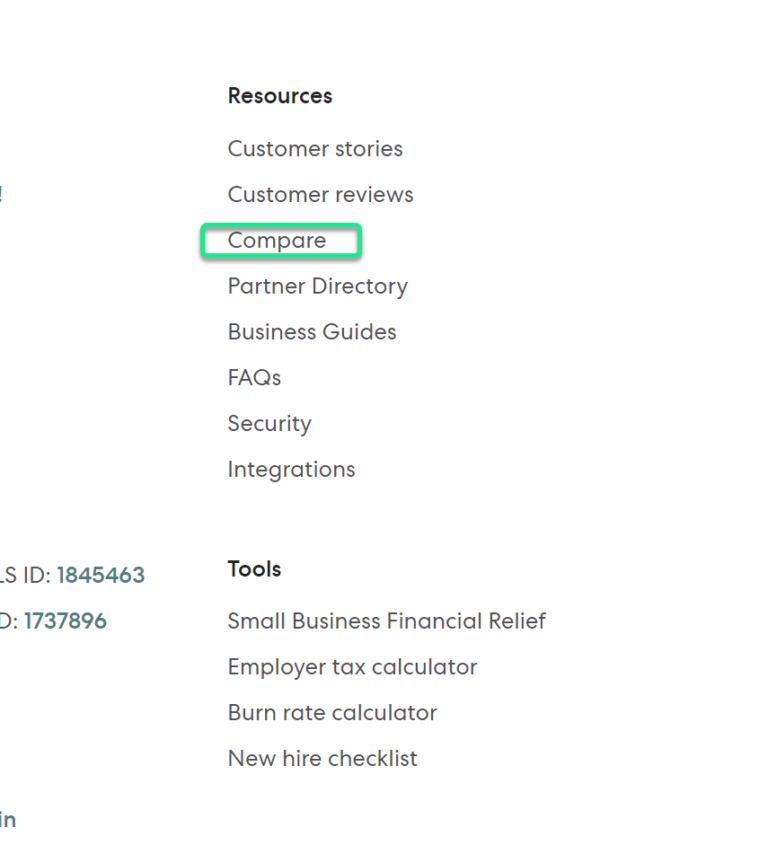Click the Tools section heading

point(254,570)
